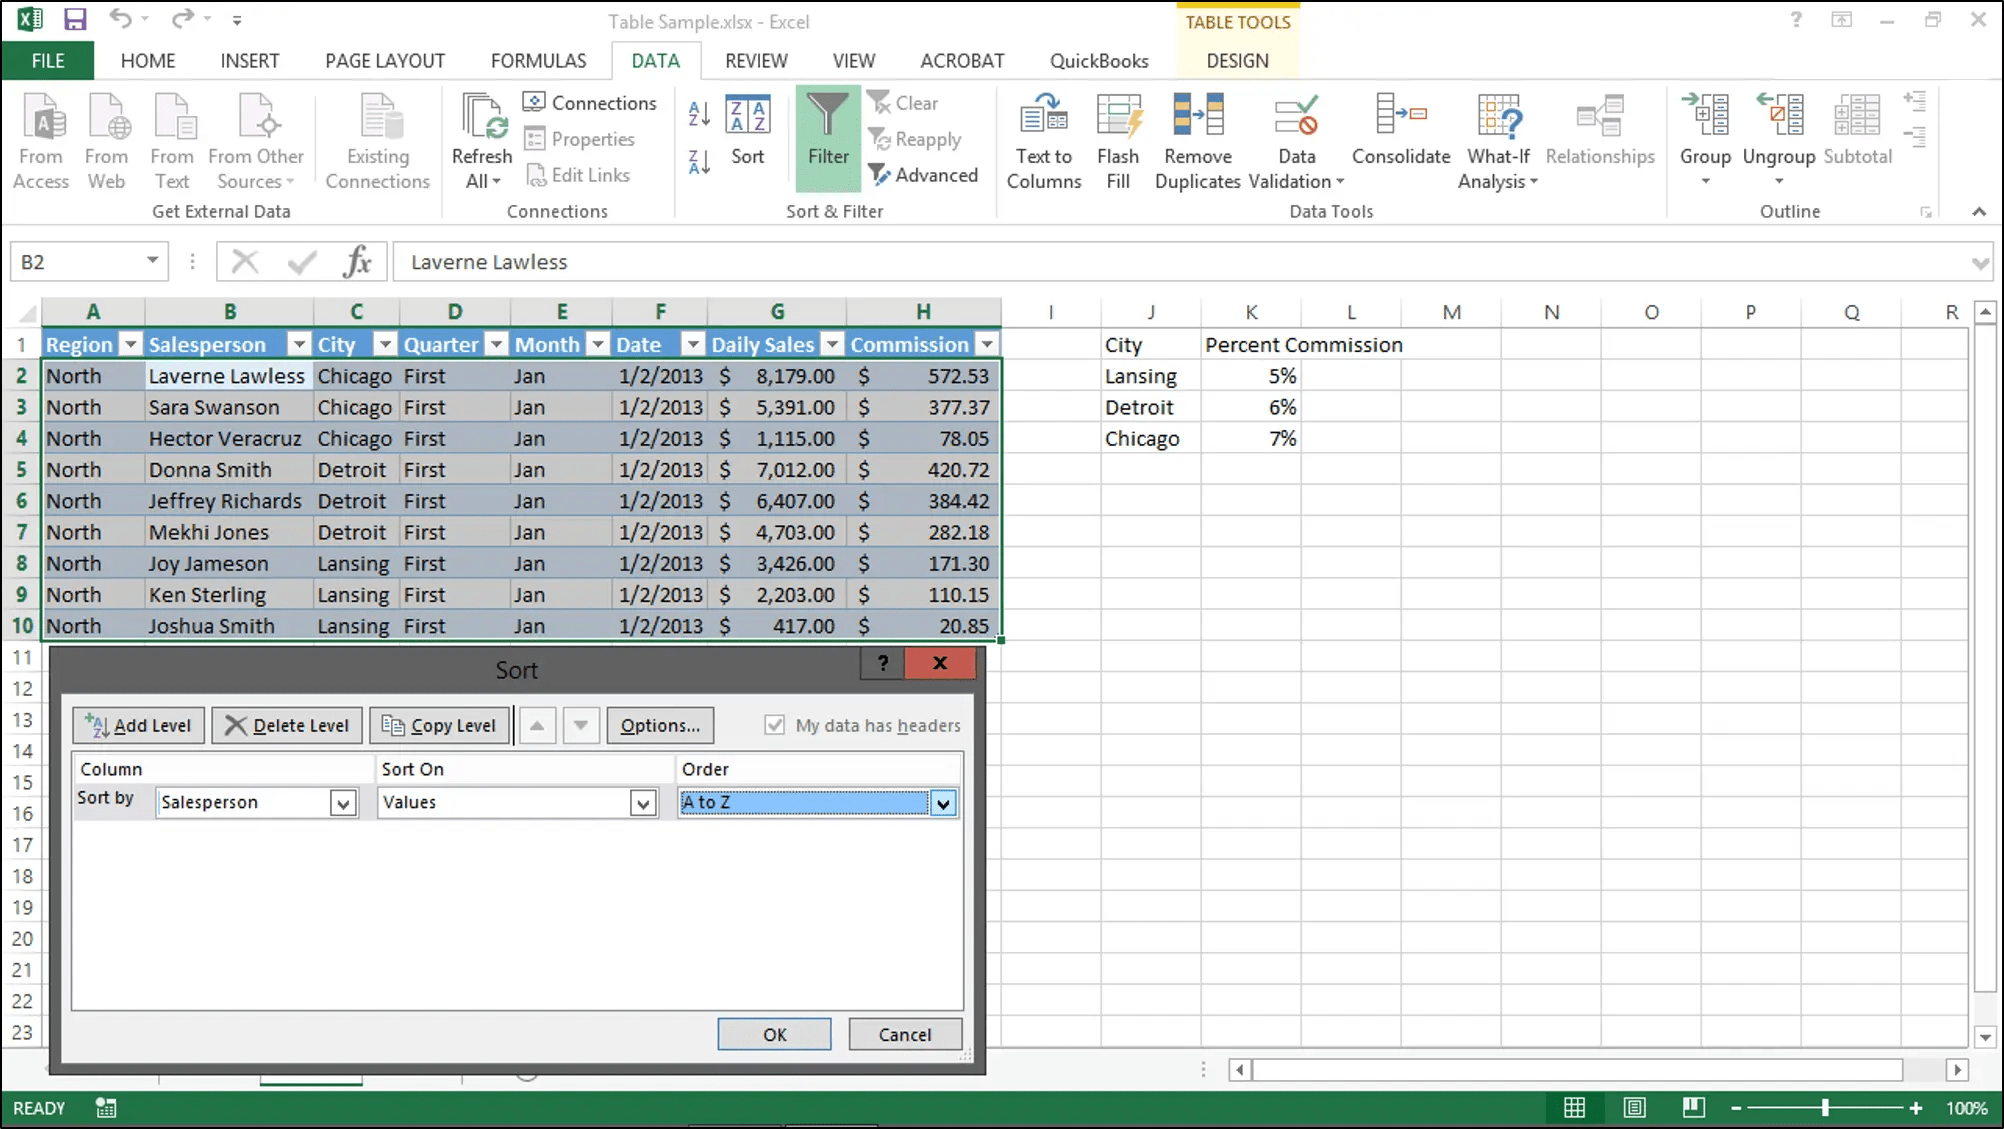
Task: Open the City column filter dropdown
Action: (385, 345)
